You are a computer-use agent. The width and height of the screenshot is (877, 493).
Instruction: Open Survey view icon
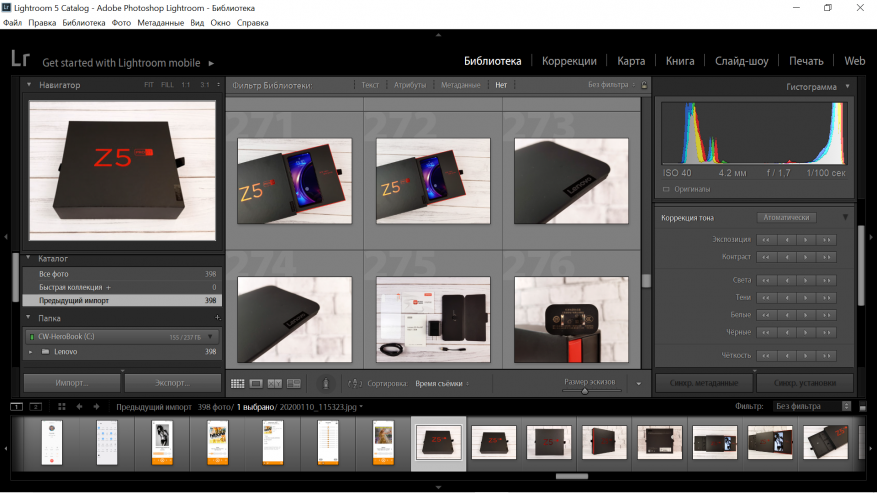pyautogui.click(x=293, y=383)
